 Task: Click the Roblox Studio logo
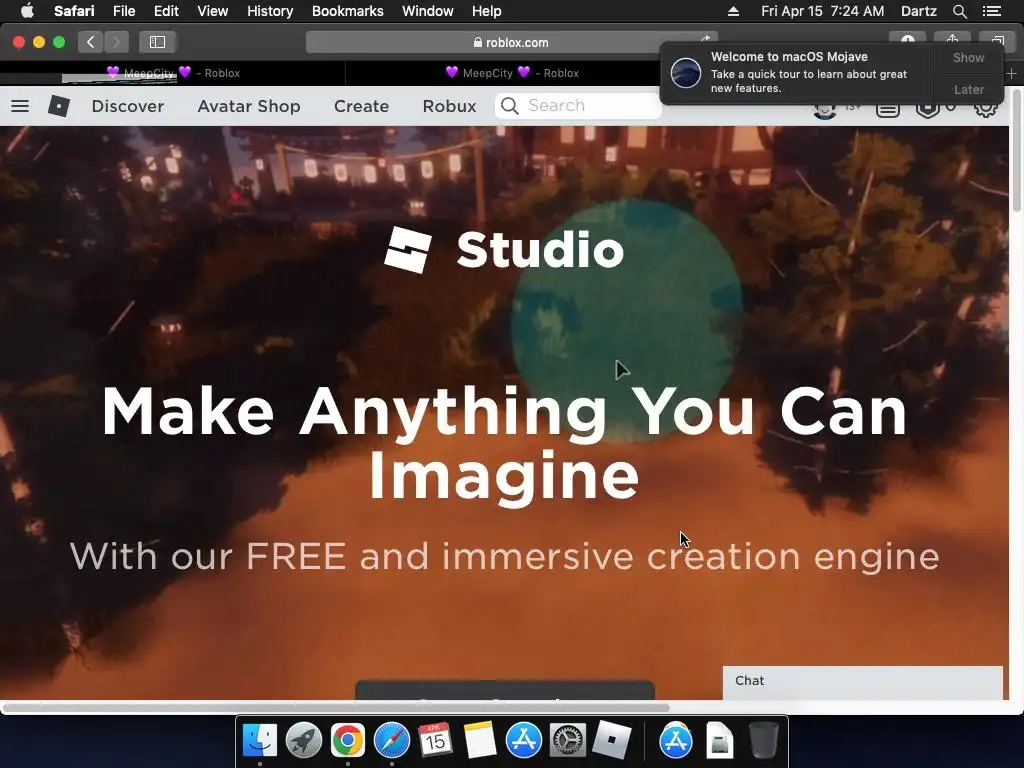pos(504,249)
